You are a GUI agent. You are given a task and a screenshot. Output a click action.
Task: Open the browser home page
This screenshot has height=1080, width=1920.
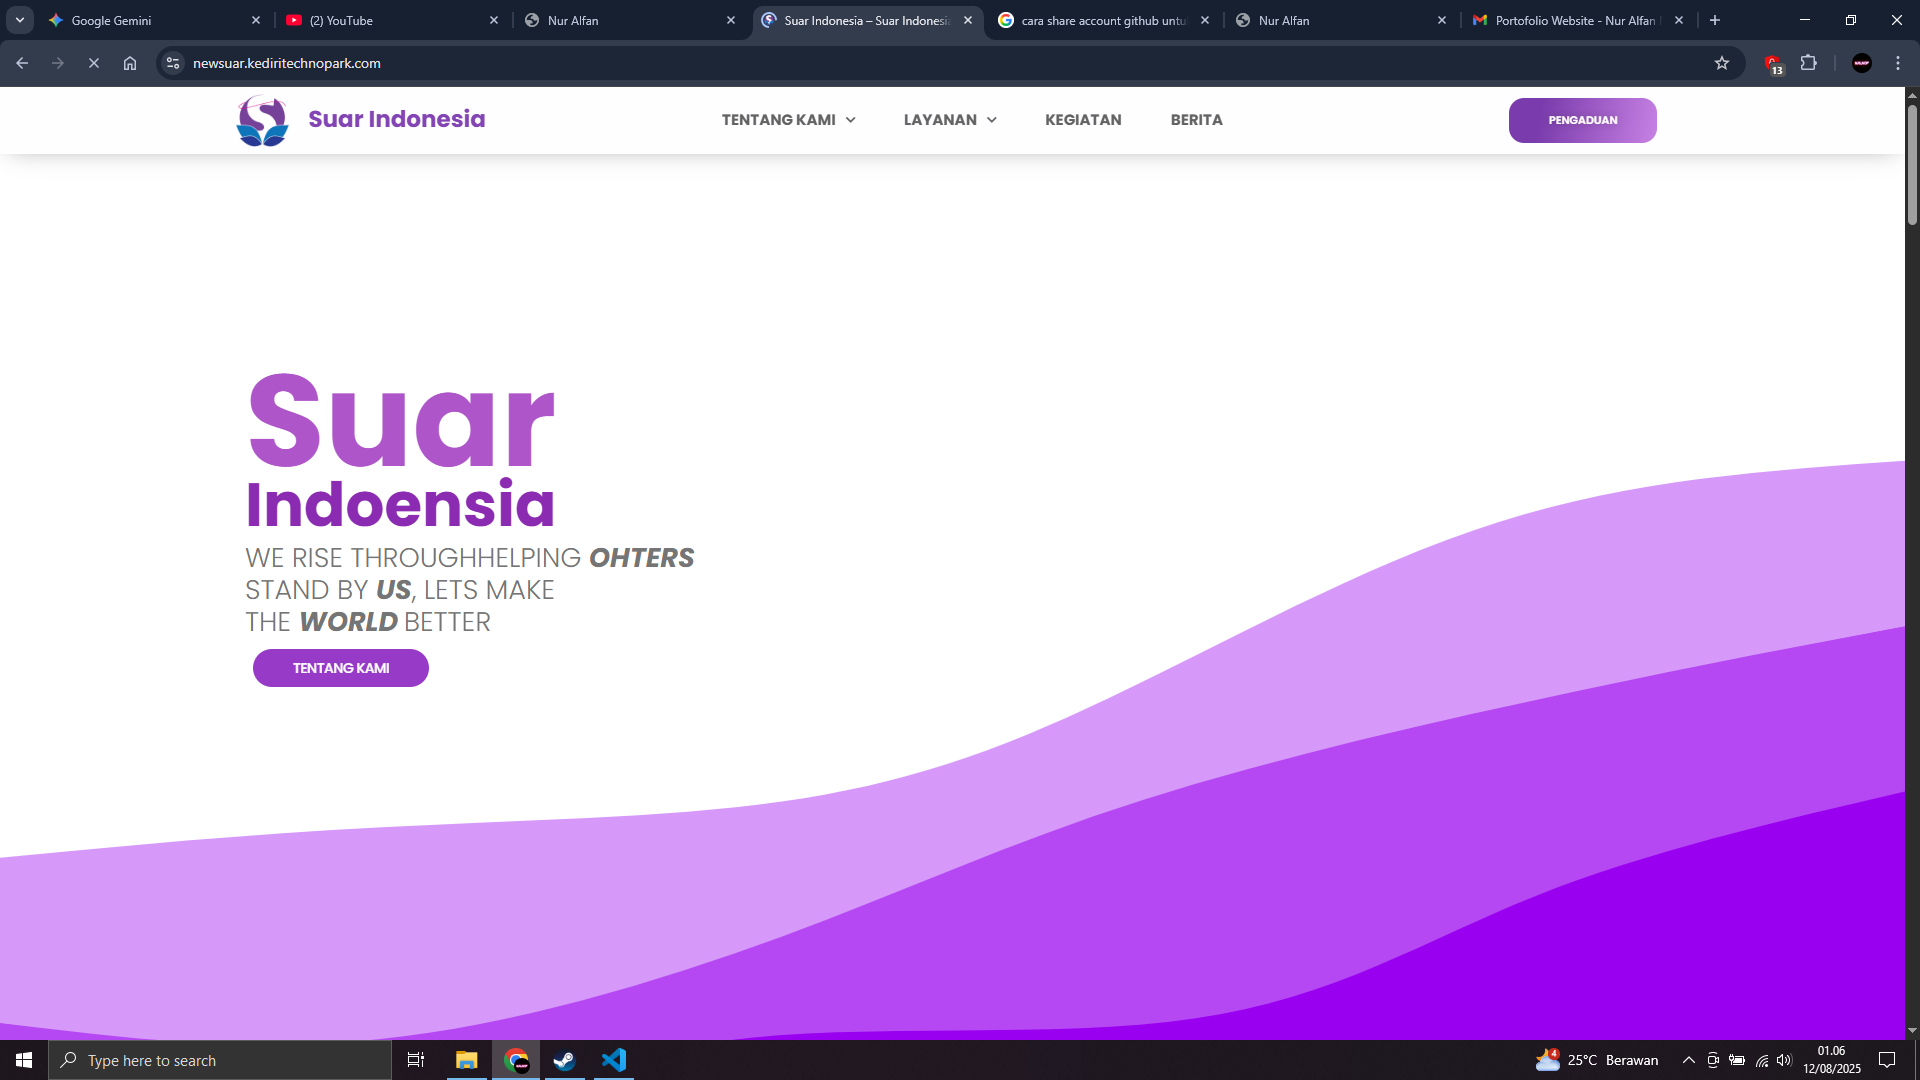click(130, 63)
